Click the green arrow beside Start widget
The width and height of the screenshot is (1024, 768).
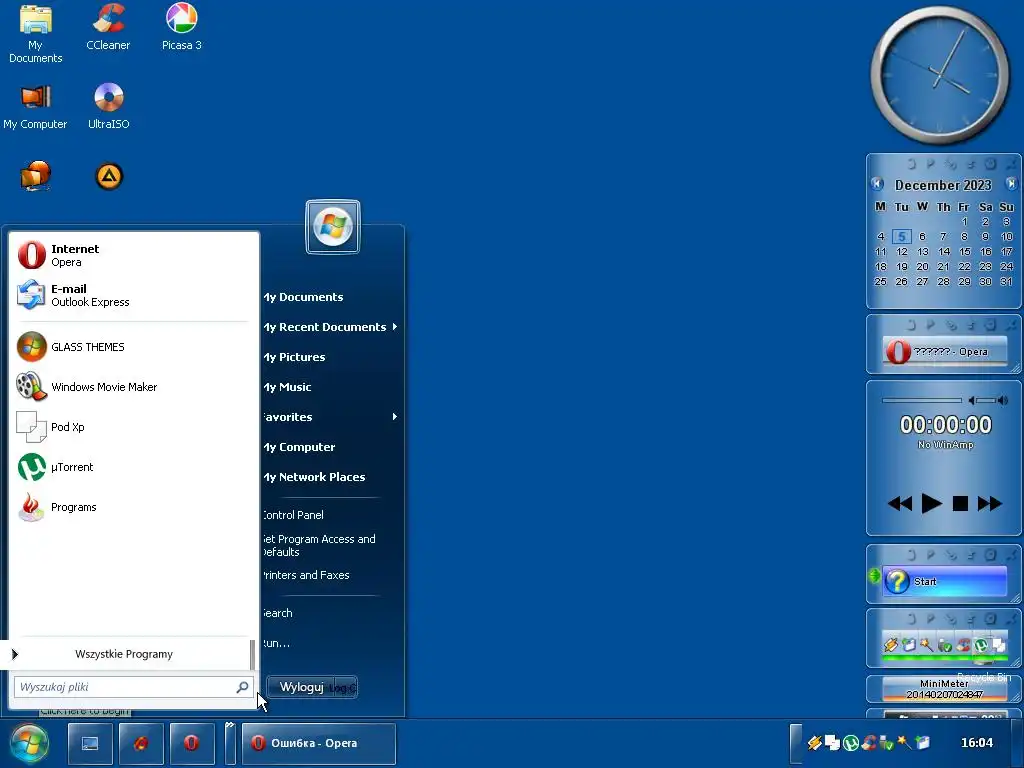point(874,576)
